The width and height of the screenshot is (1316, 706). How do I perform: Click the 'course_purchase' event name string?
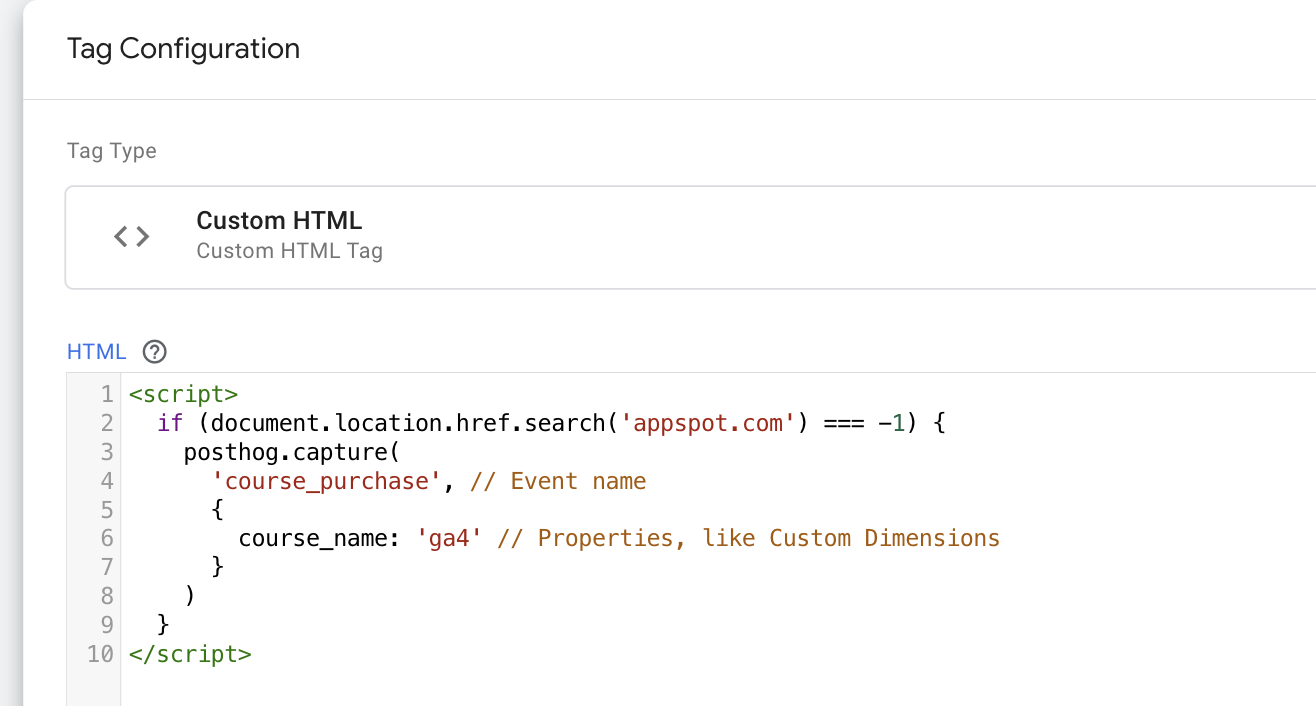pyautogui.click(x=327, y=481)
